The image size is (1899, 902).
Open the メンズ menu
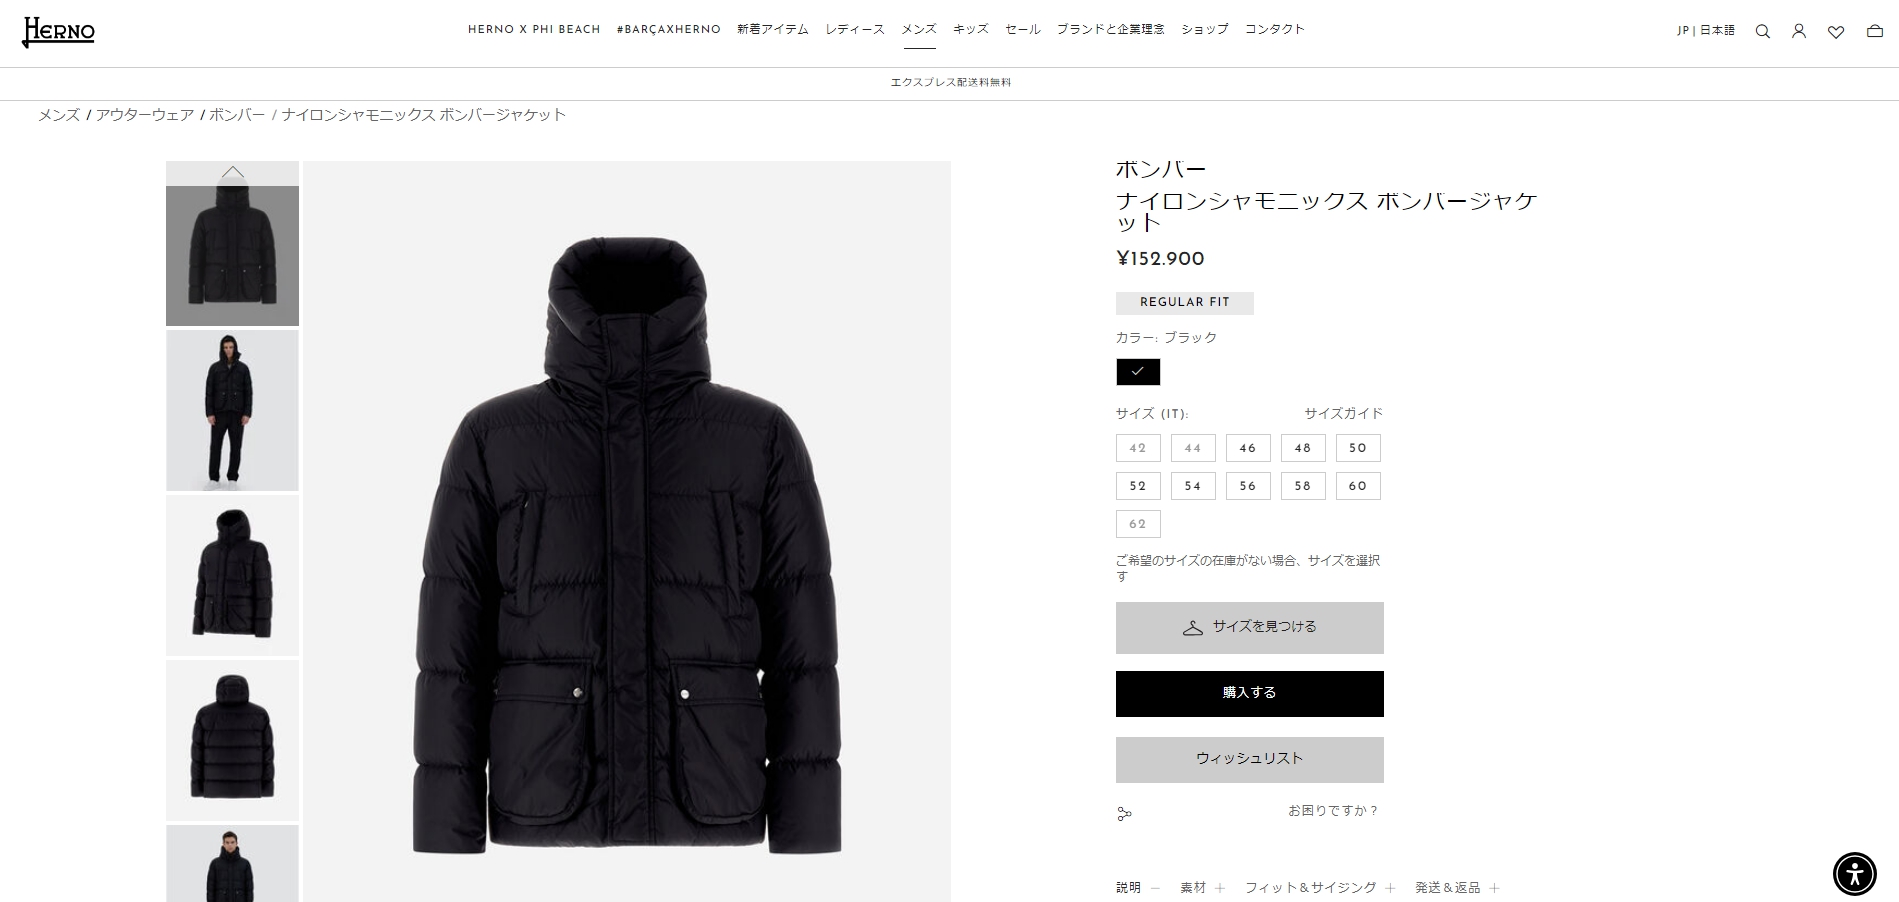coord(919,29)
